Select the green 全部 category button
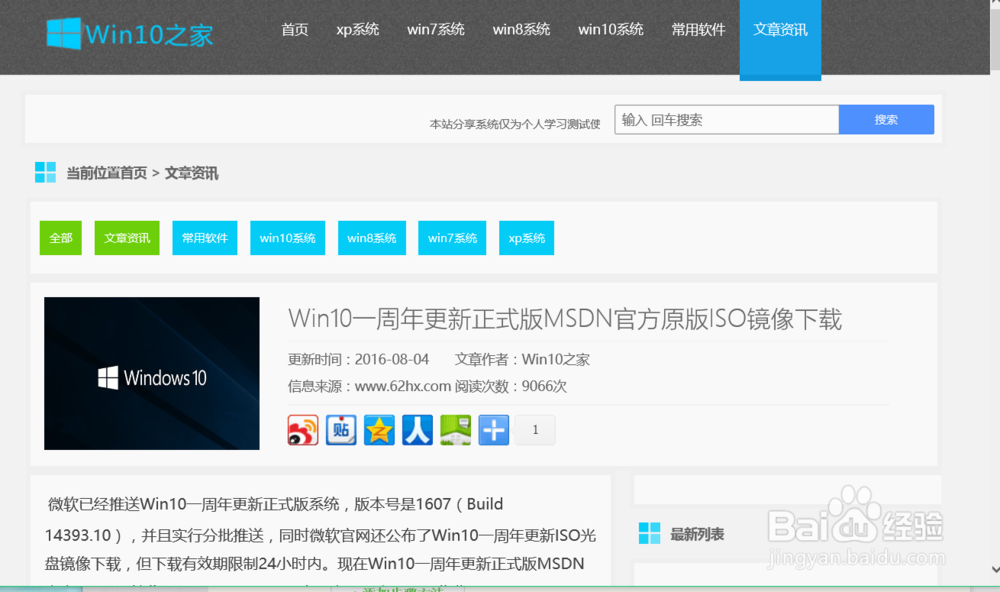The height and width of the screenshot is (592, 1000). [x=61, y=238]
